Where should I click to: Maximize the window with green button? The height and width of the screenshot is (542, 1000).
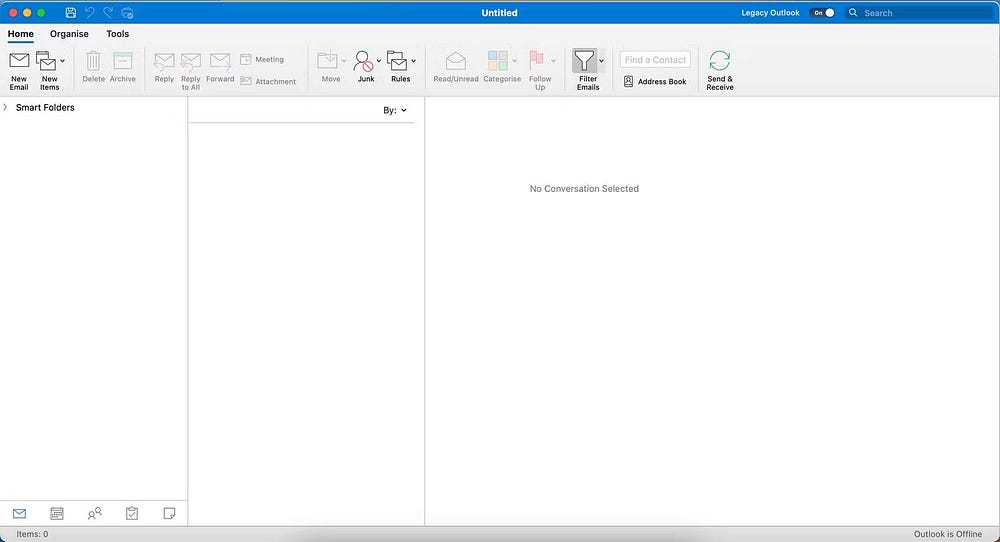click(41, 13)
